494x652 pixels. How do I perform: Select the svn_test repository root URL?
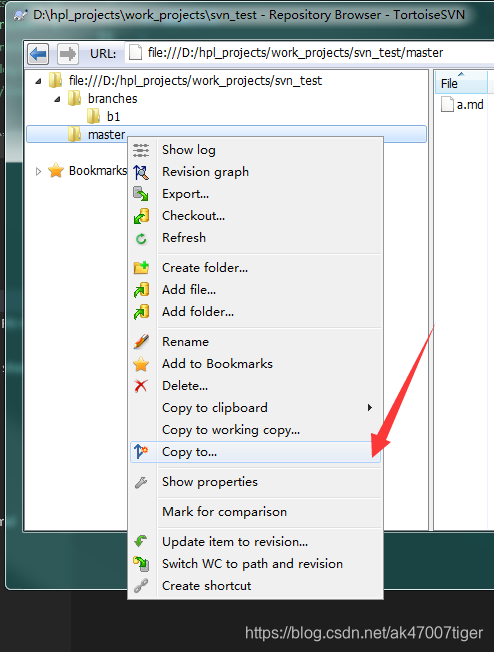(x=195, y=81)
